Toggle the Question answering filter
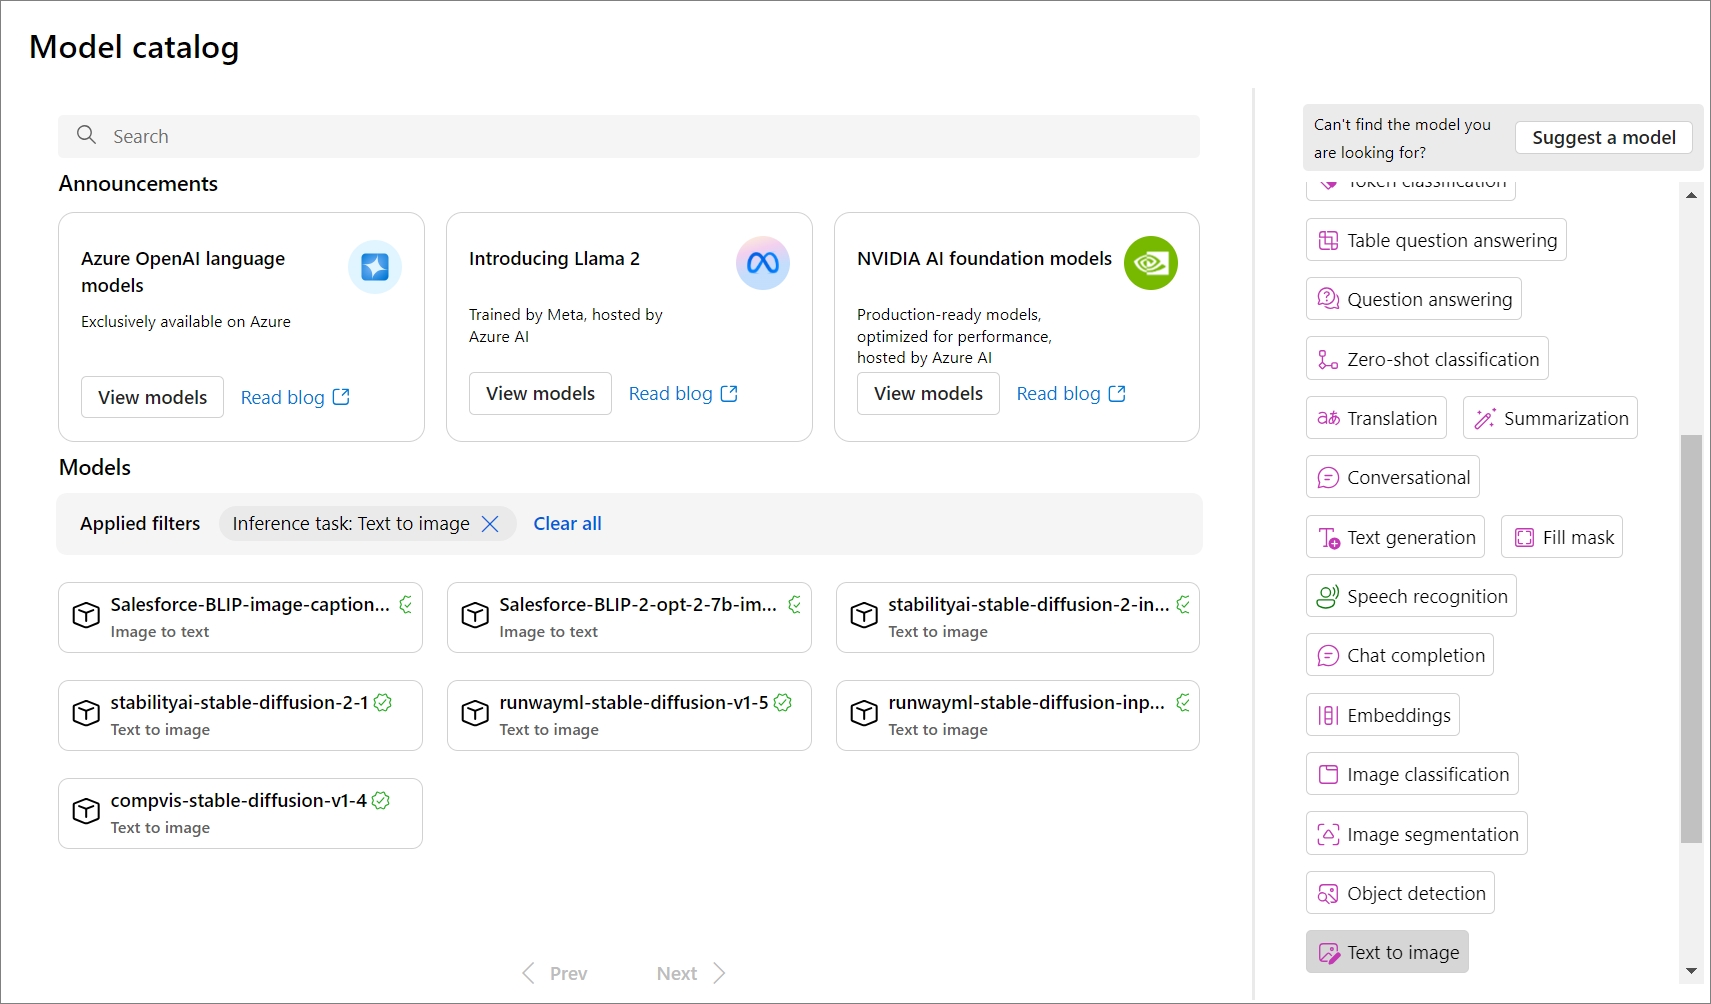Screen dimensions: 1711x1004 pyautogui.click(x=1414, y=299)
